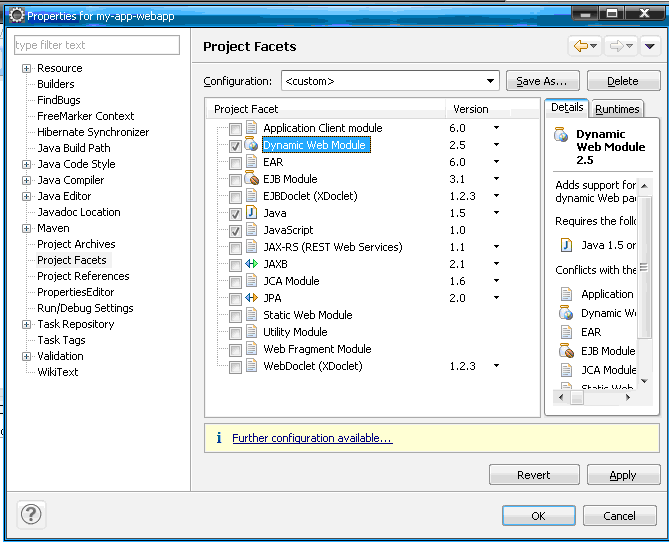669x542 pixels.
Task: Click the Java facet icon in list
Action: pyautogui.click(x=251, y=212)
